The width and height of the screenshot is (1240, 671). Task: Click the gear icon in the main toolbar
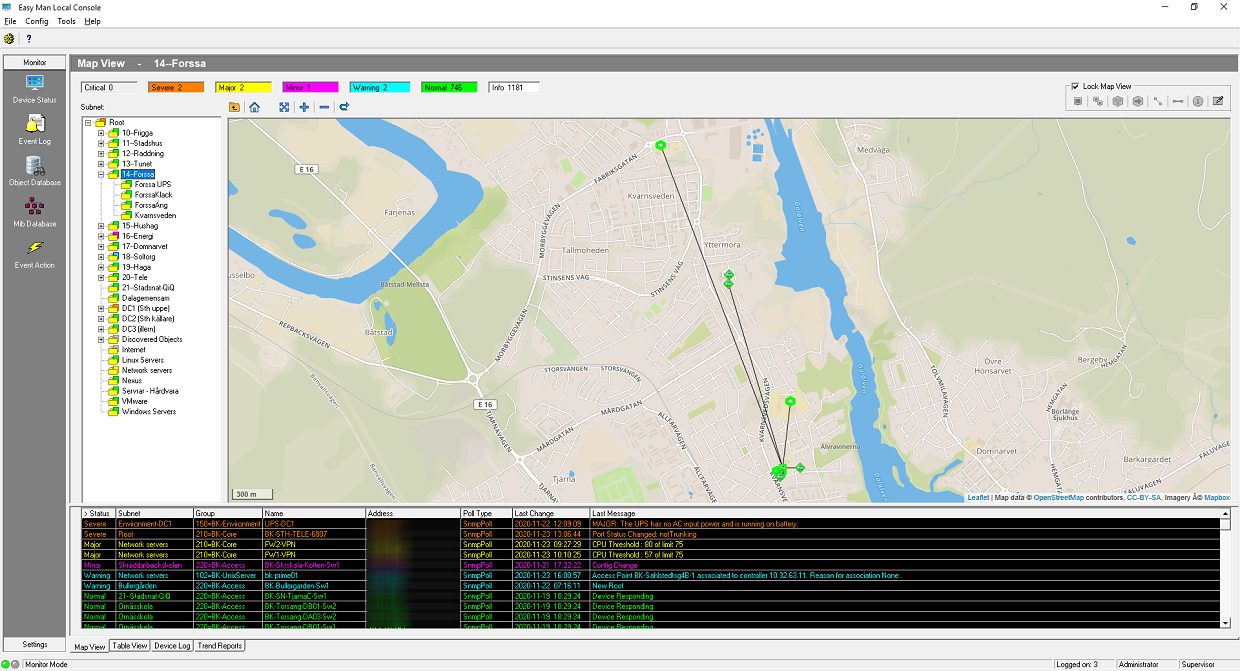coord(10,39)
